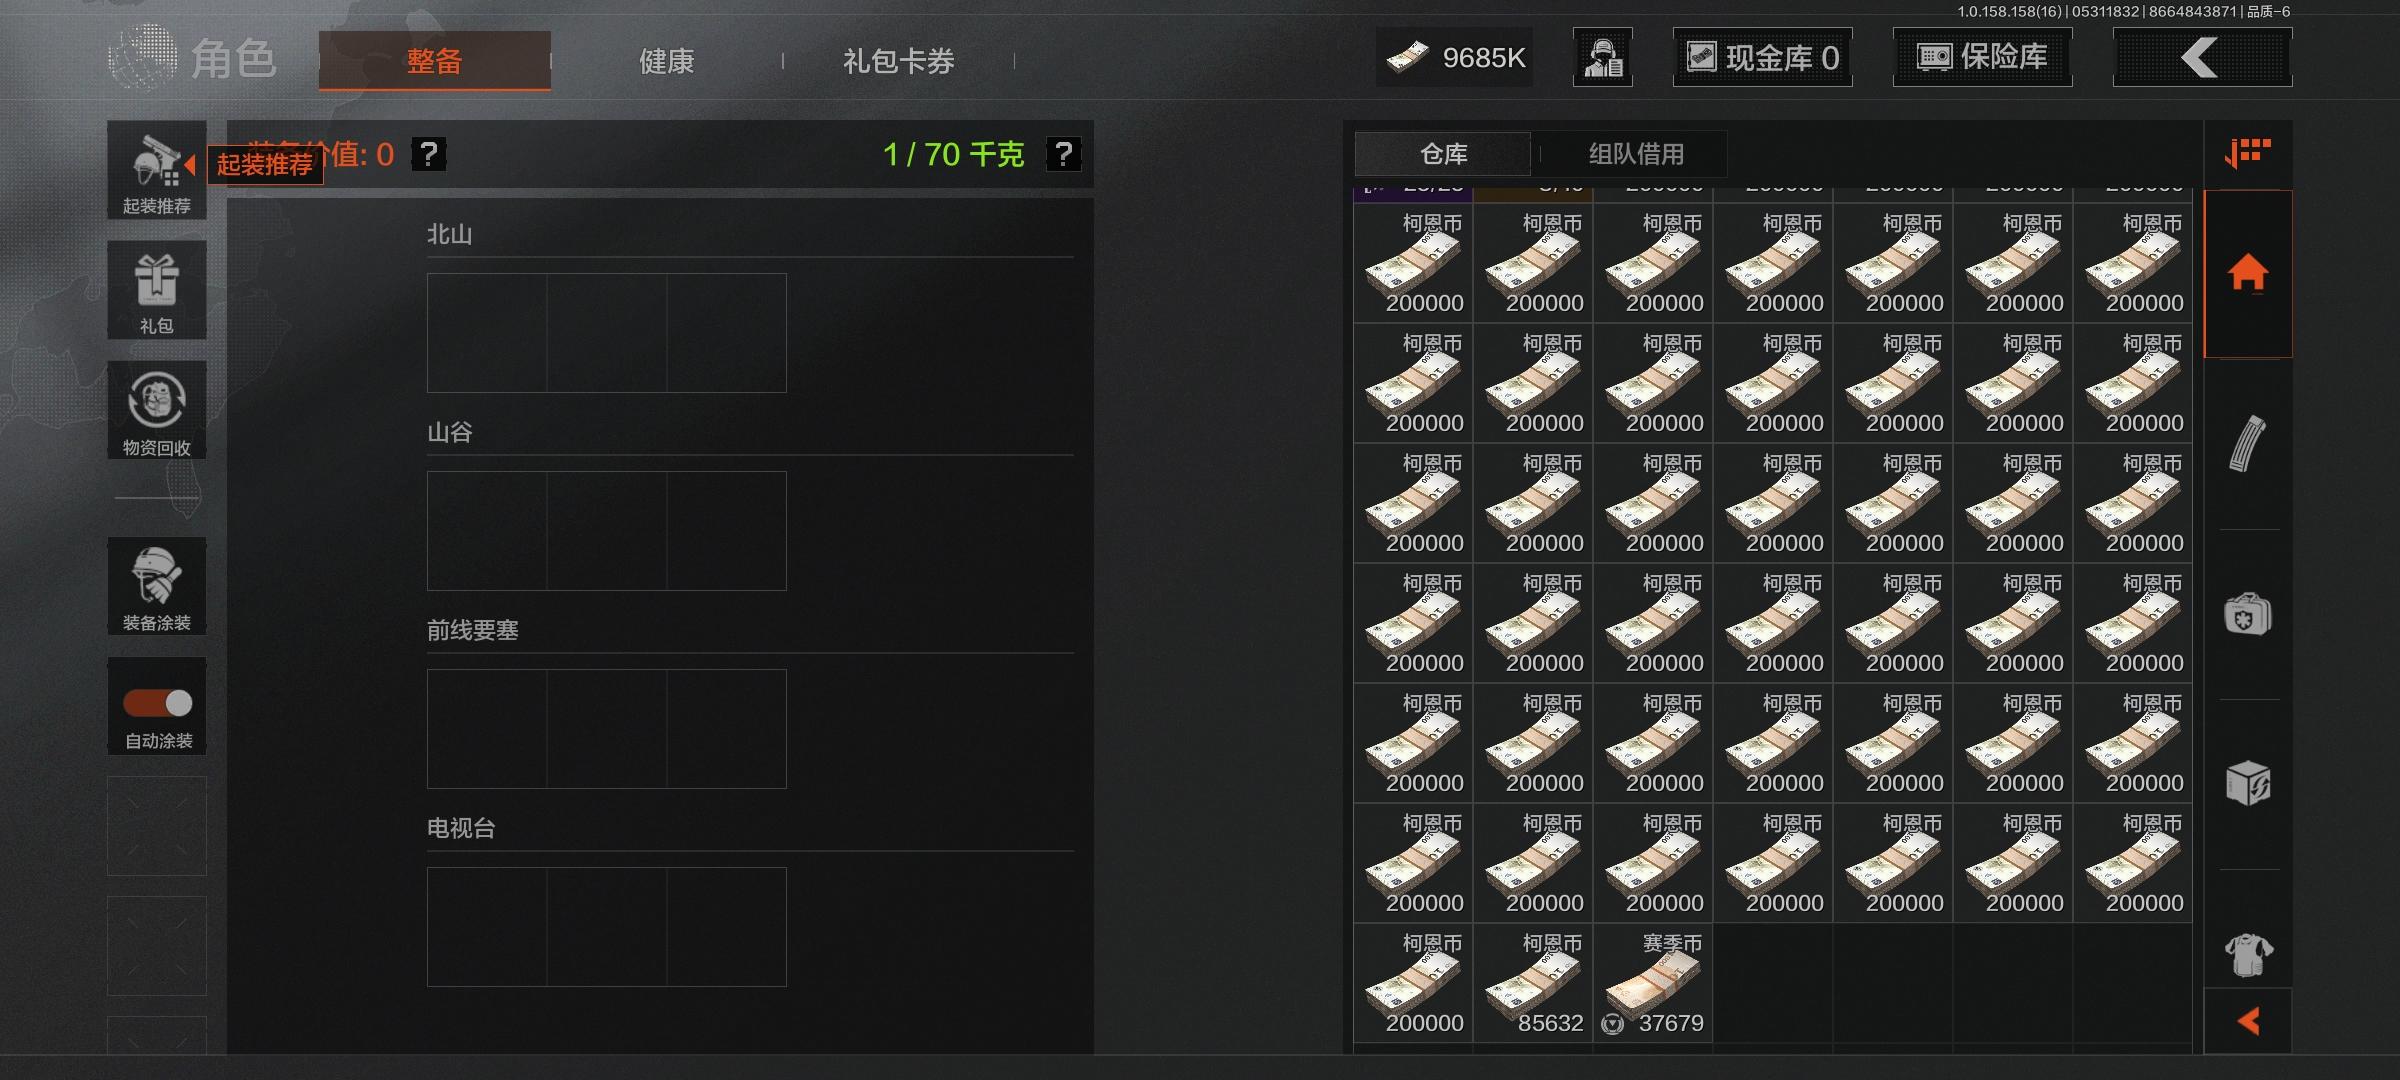Open the 保险库 button
Viewport: 2400px width, 1080px height.
(x=1982, y=57)
